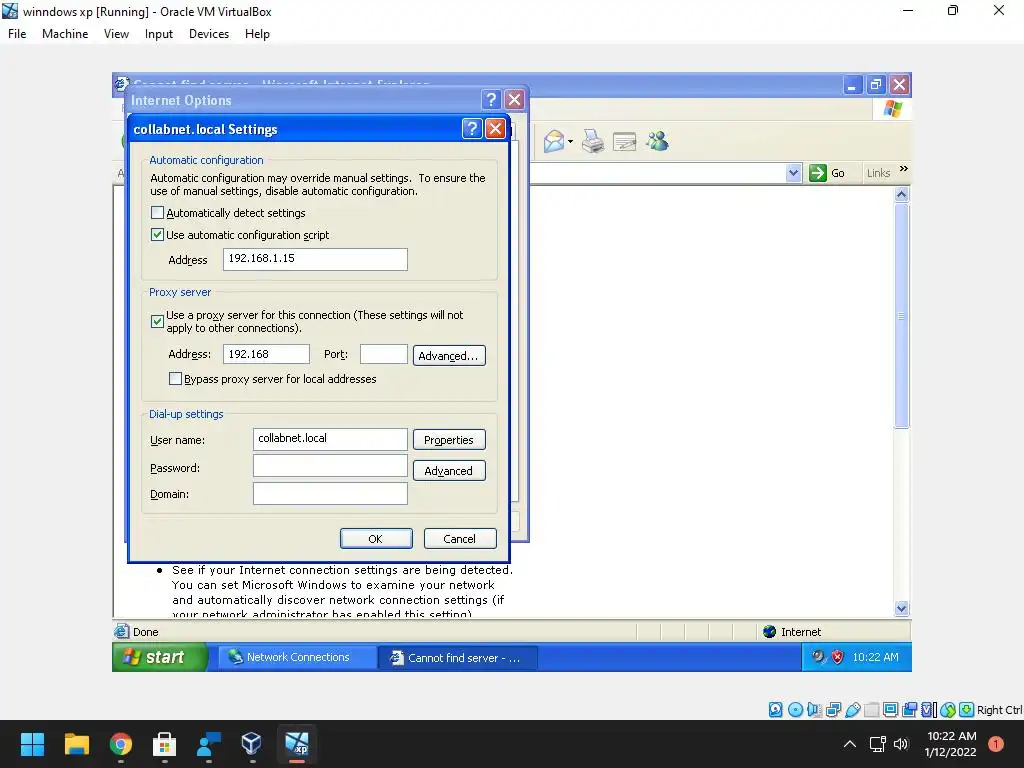This screenshot has height=768, width=1024.
Task: Click the VirtualBox audio indicator
Action: click(814, 710)
